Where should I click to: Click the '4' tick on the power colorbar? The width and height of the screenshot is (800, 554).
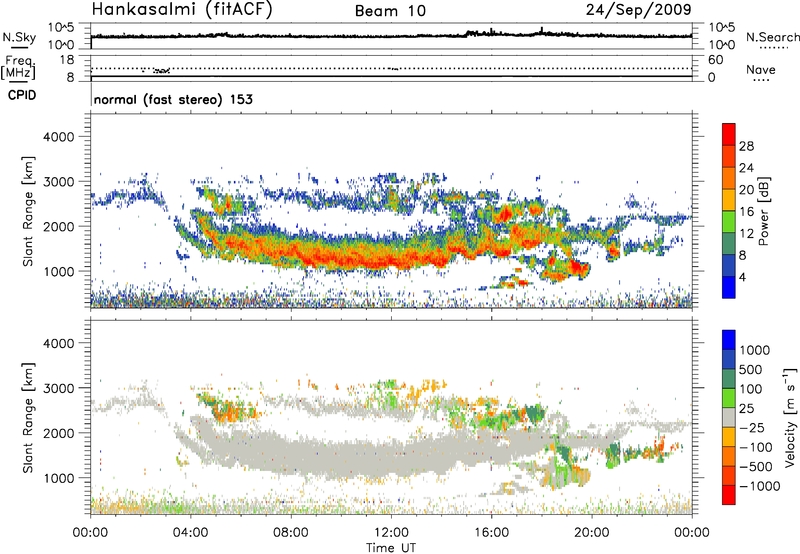pyautogui.click(x=743, y=277)
